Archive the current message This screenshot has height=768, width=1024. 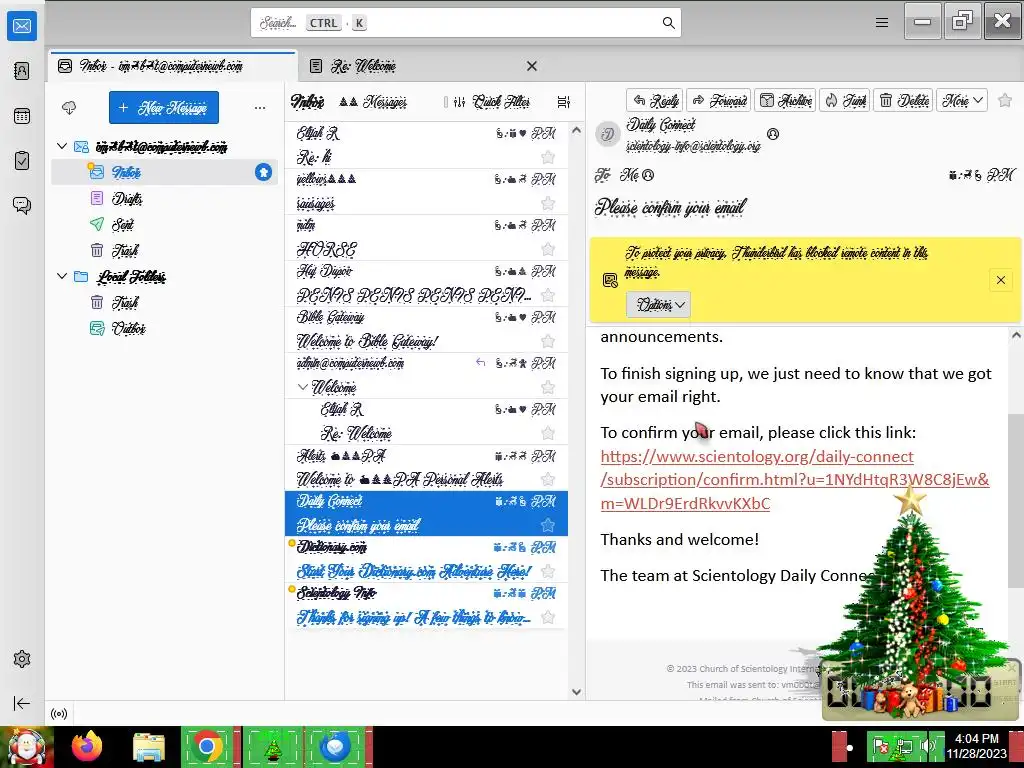(x=786, y=101)
